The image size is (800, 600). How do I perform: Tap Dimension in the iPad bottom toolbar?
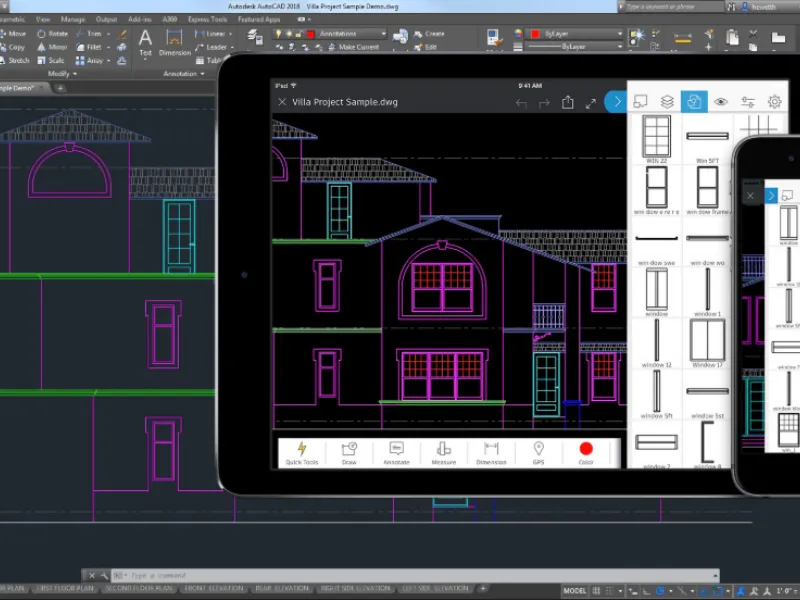click(491, 453)
